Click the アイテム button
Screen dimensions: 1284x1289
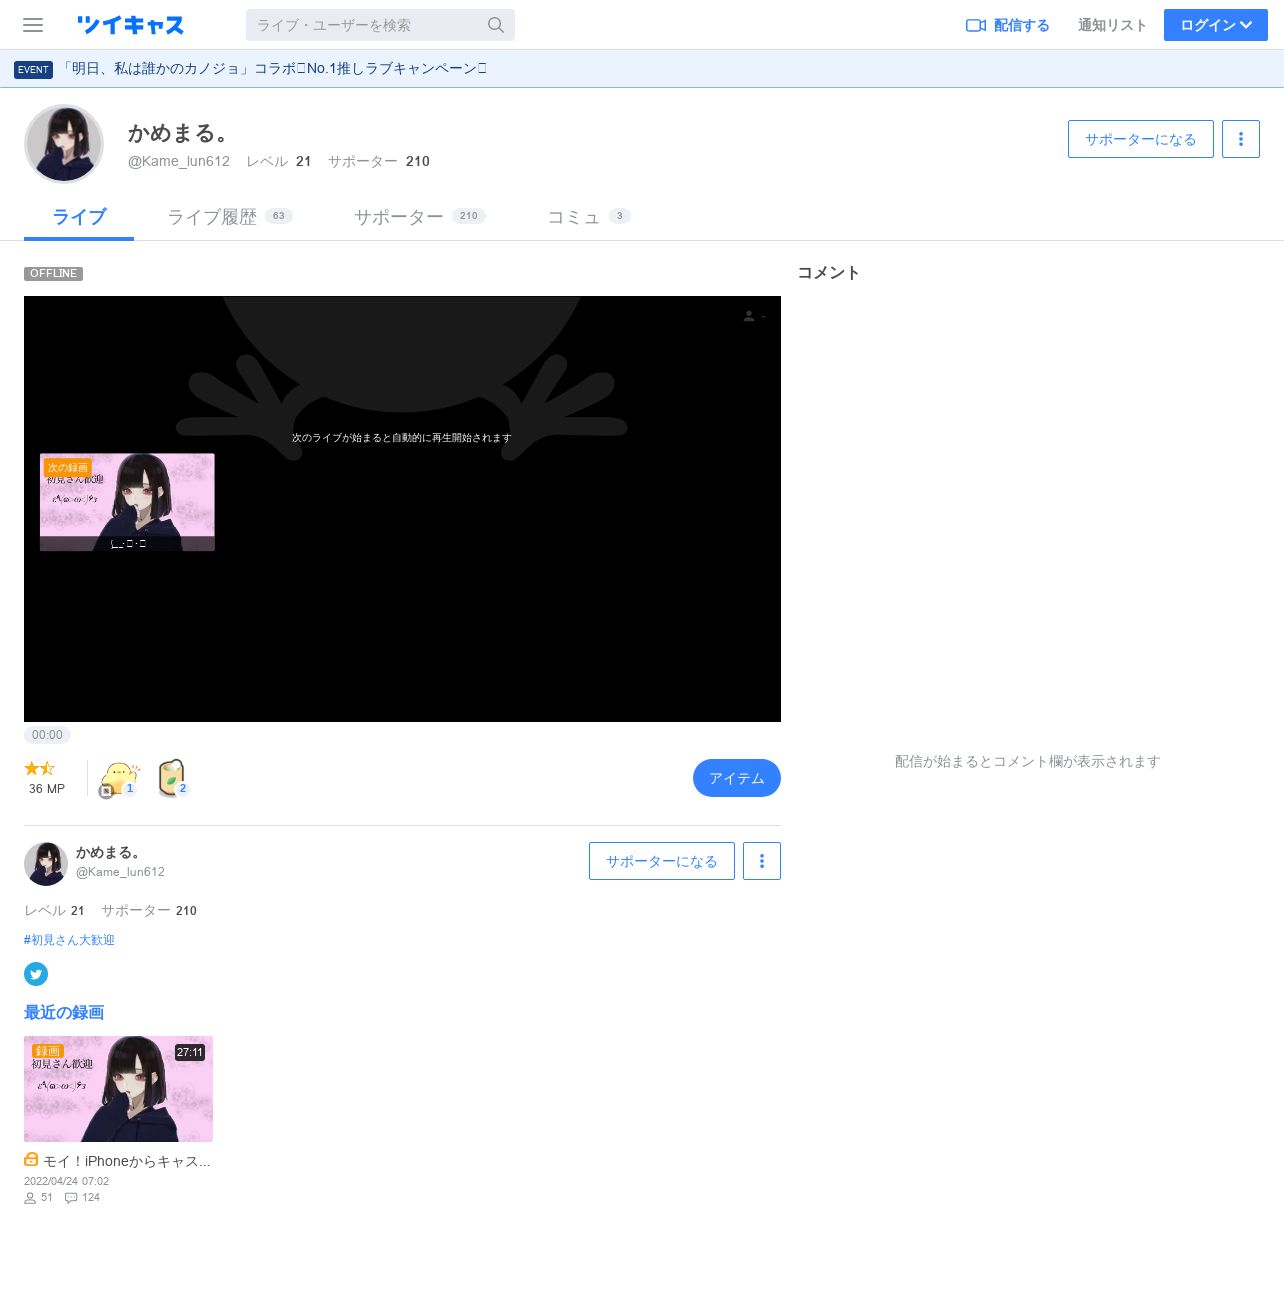737,778
